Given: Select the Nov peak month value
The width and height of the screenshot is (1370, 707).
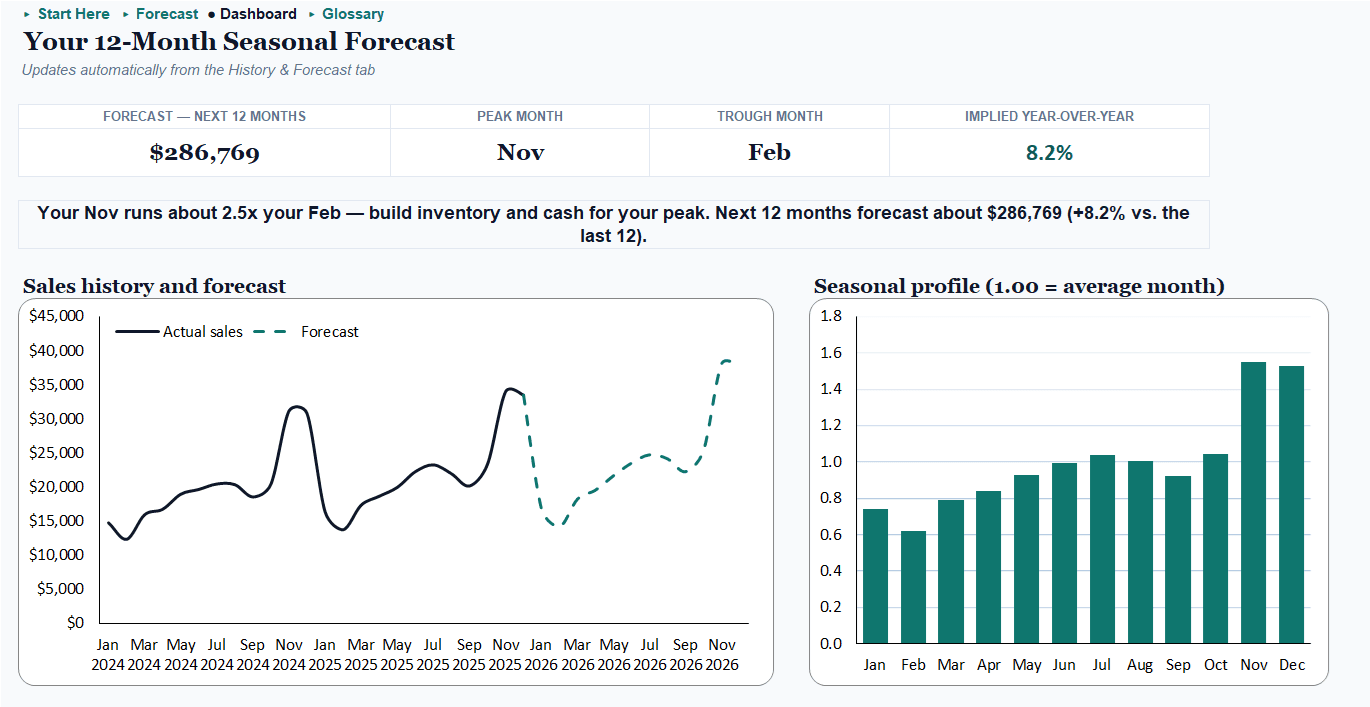Looking at the screenshot, I should [x=520, y=153].
